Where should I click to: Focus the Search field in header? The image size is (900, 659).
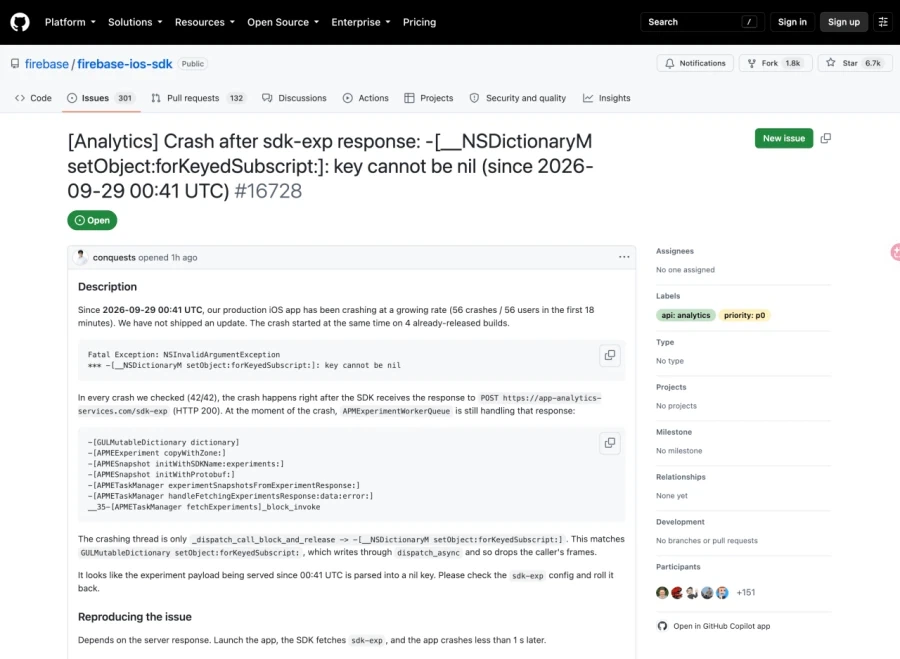(703, 22)
